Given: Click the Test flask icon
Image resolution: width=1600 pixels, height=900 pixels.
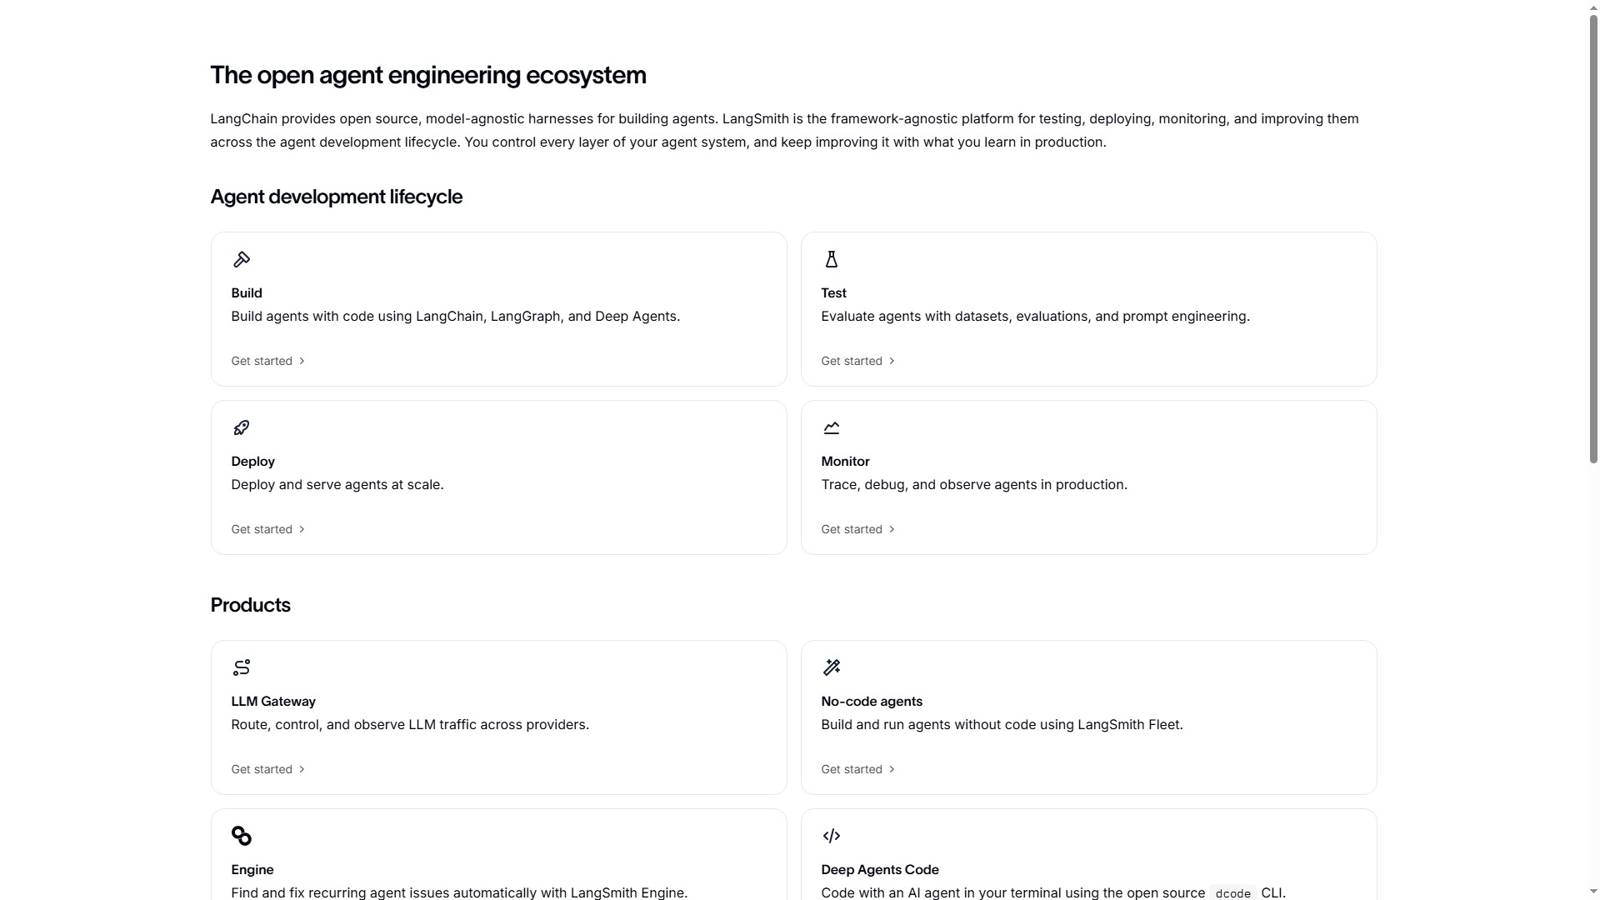Looking at the screenshot, I should click(831, 260).
